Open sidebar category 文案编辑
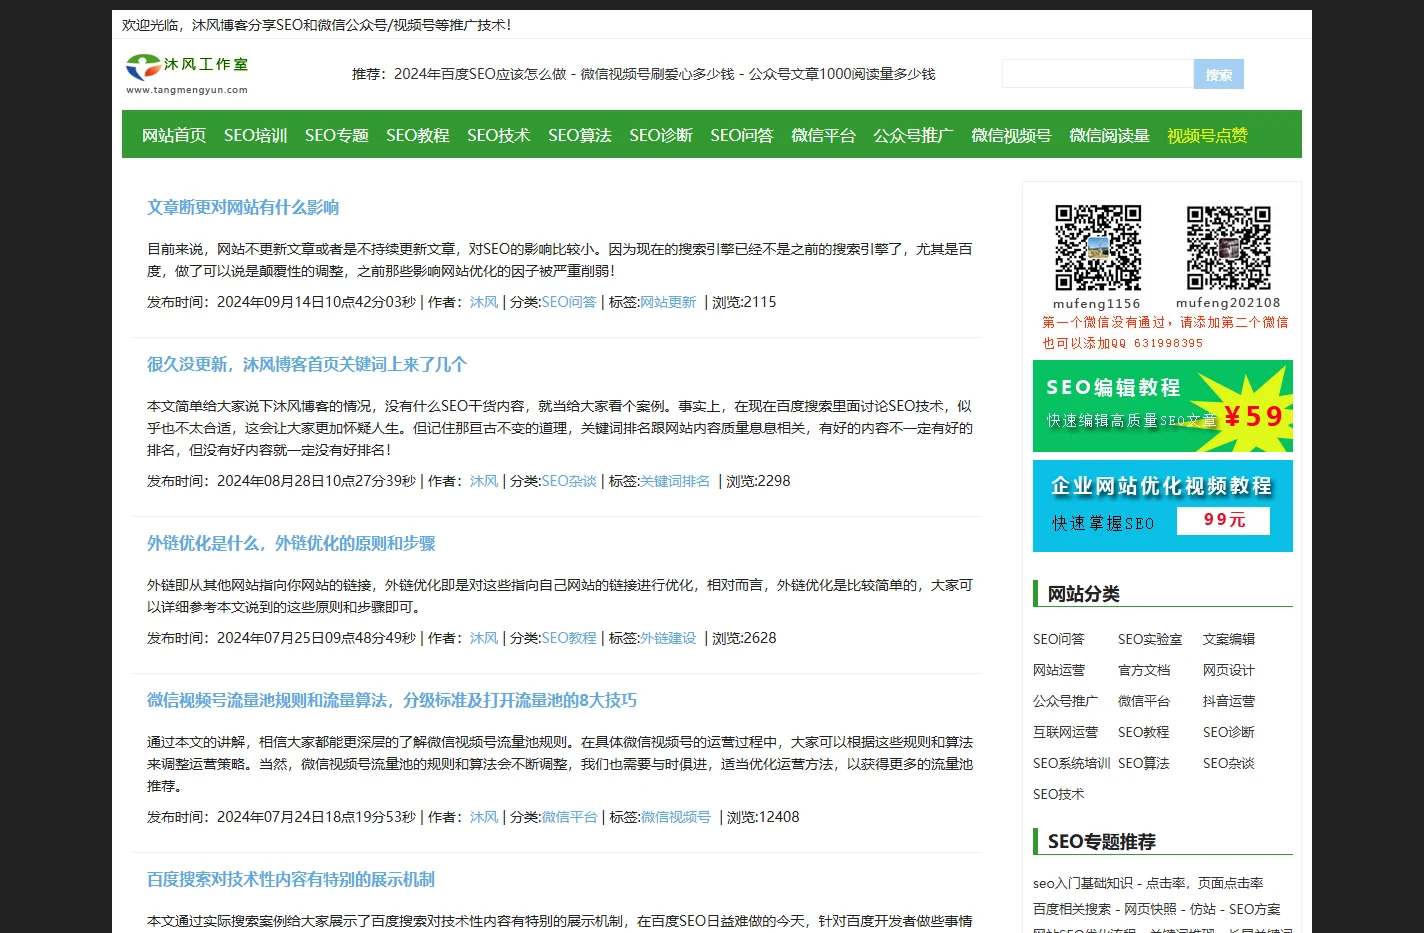This screenshot has width=1424, height=933. [1229, 639]
